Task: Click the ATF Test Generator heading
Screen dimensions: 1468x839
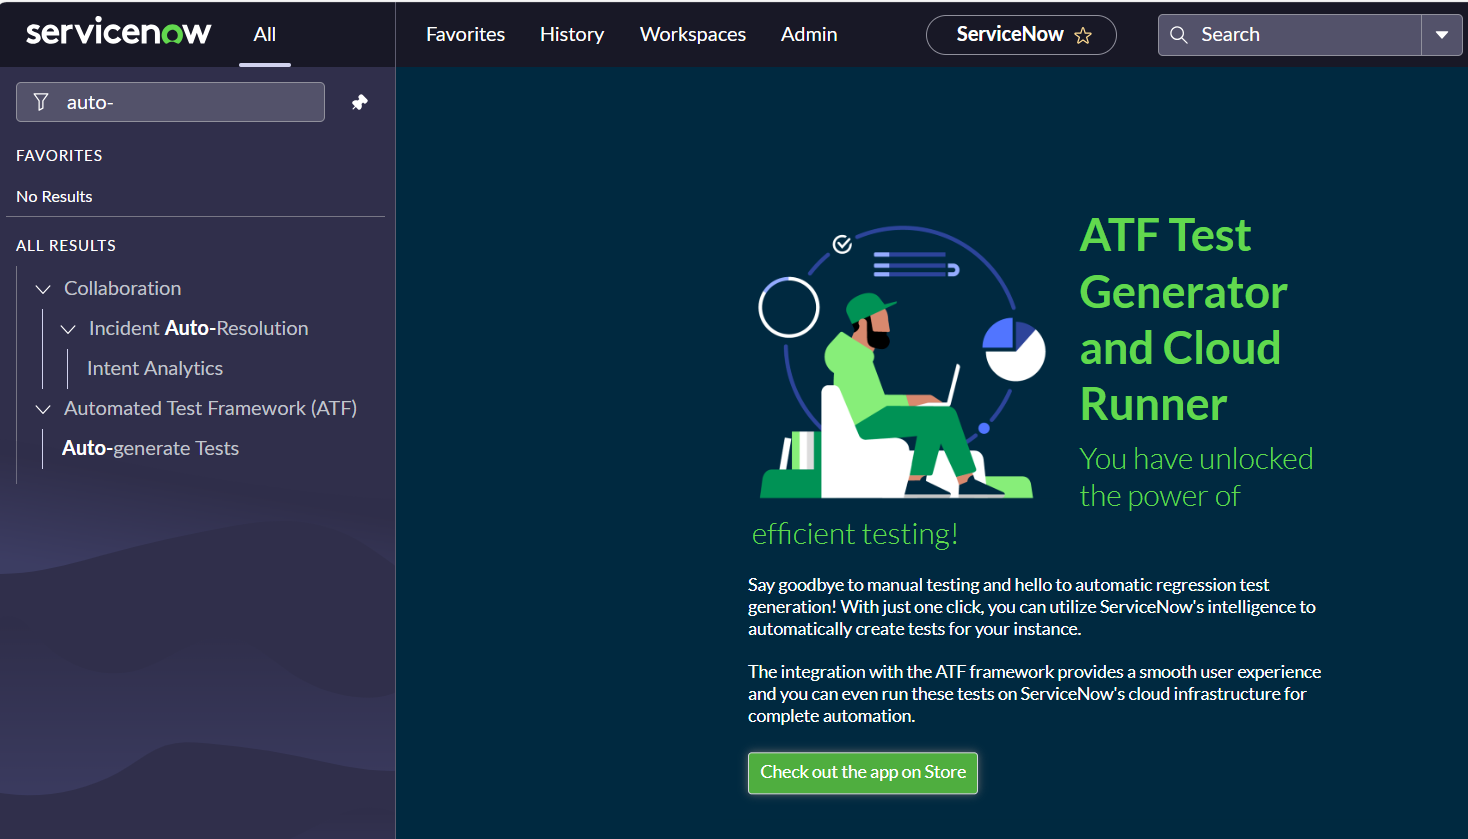Action: [x=1183, y=320]
